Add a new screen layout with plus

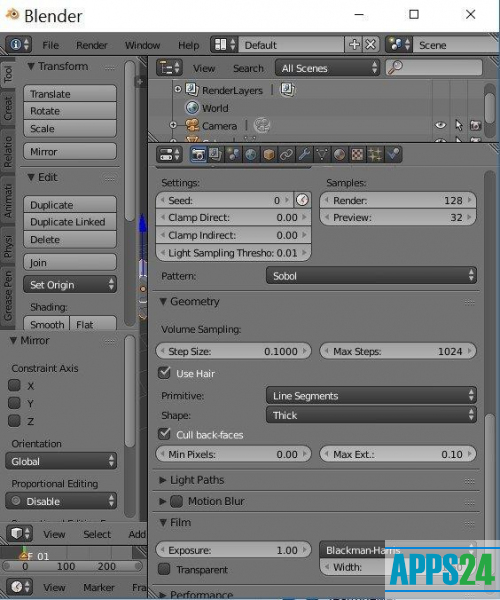pyautogui.click(x=354, y=45)
